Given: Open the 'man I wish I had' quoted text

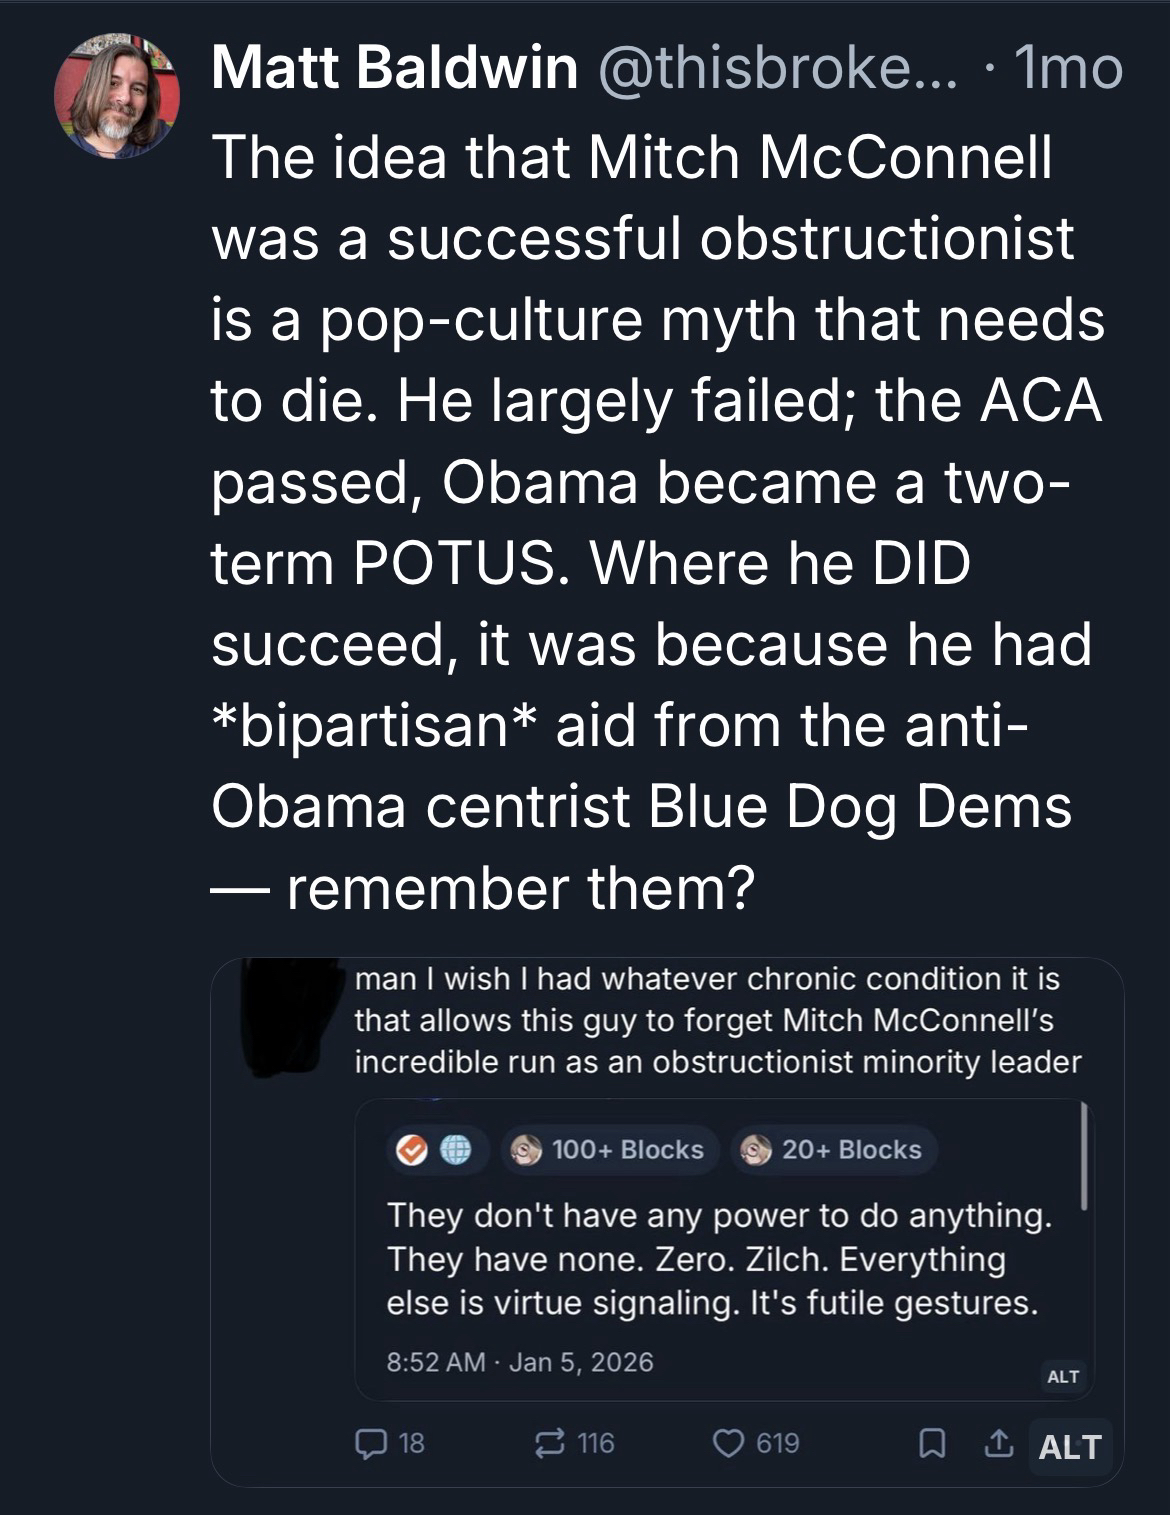Looking at the screenshot, I should [717, 1019].
